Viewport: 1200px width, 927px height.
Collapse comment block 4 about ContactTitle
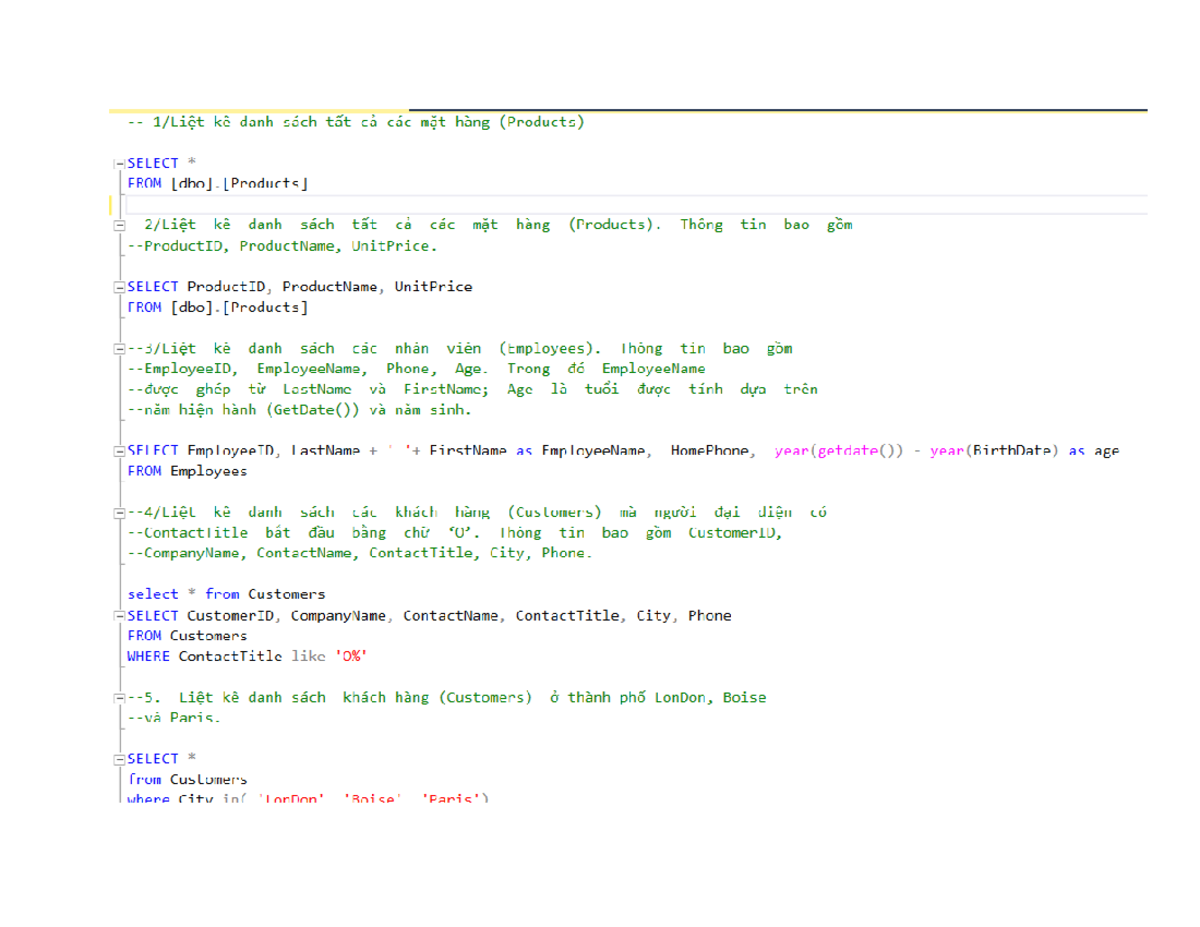[x=119, y=513]
